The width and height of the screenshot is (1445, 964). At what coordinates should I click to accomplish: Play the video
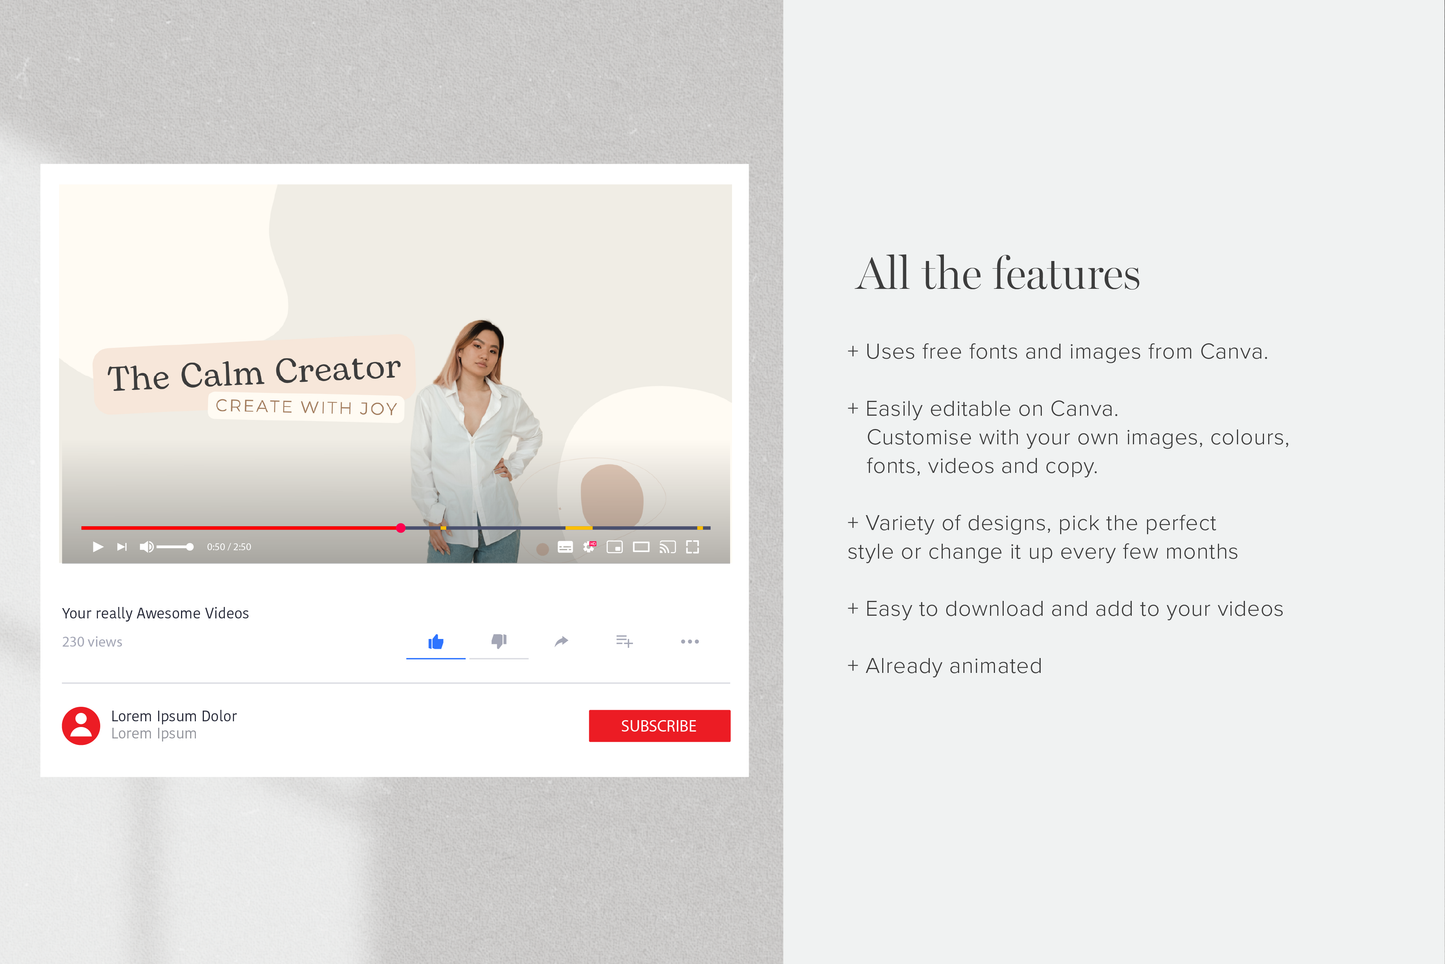(98, 547)
